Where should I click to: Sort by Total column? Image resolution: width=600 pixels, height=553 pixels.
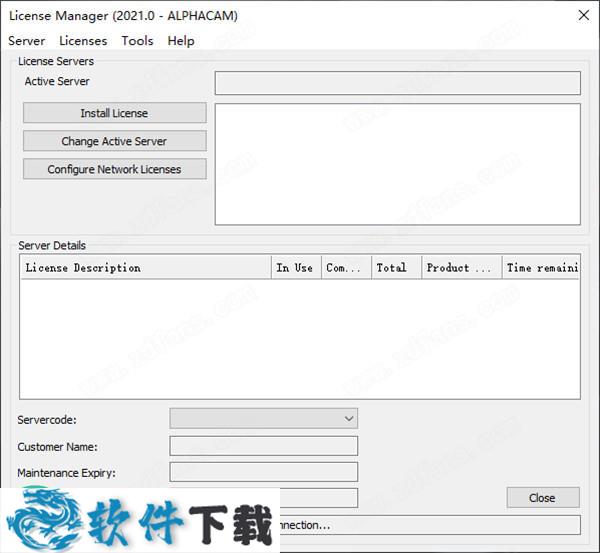[396, 268]
